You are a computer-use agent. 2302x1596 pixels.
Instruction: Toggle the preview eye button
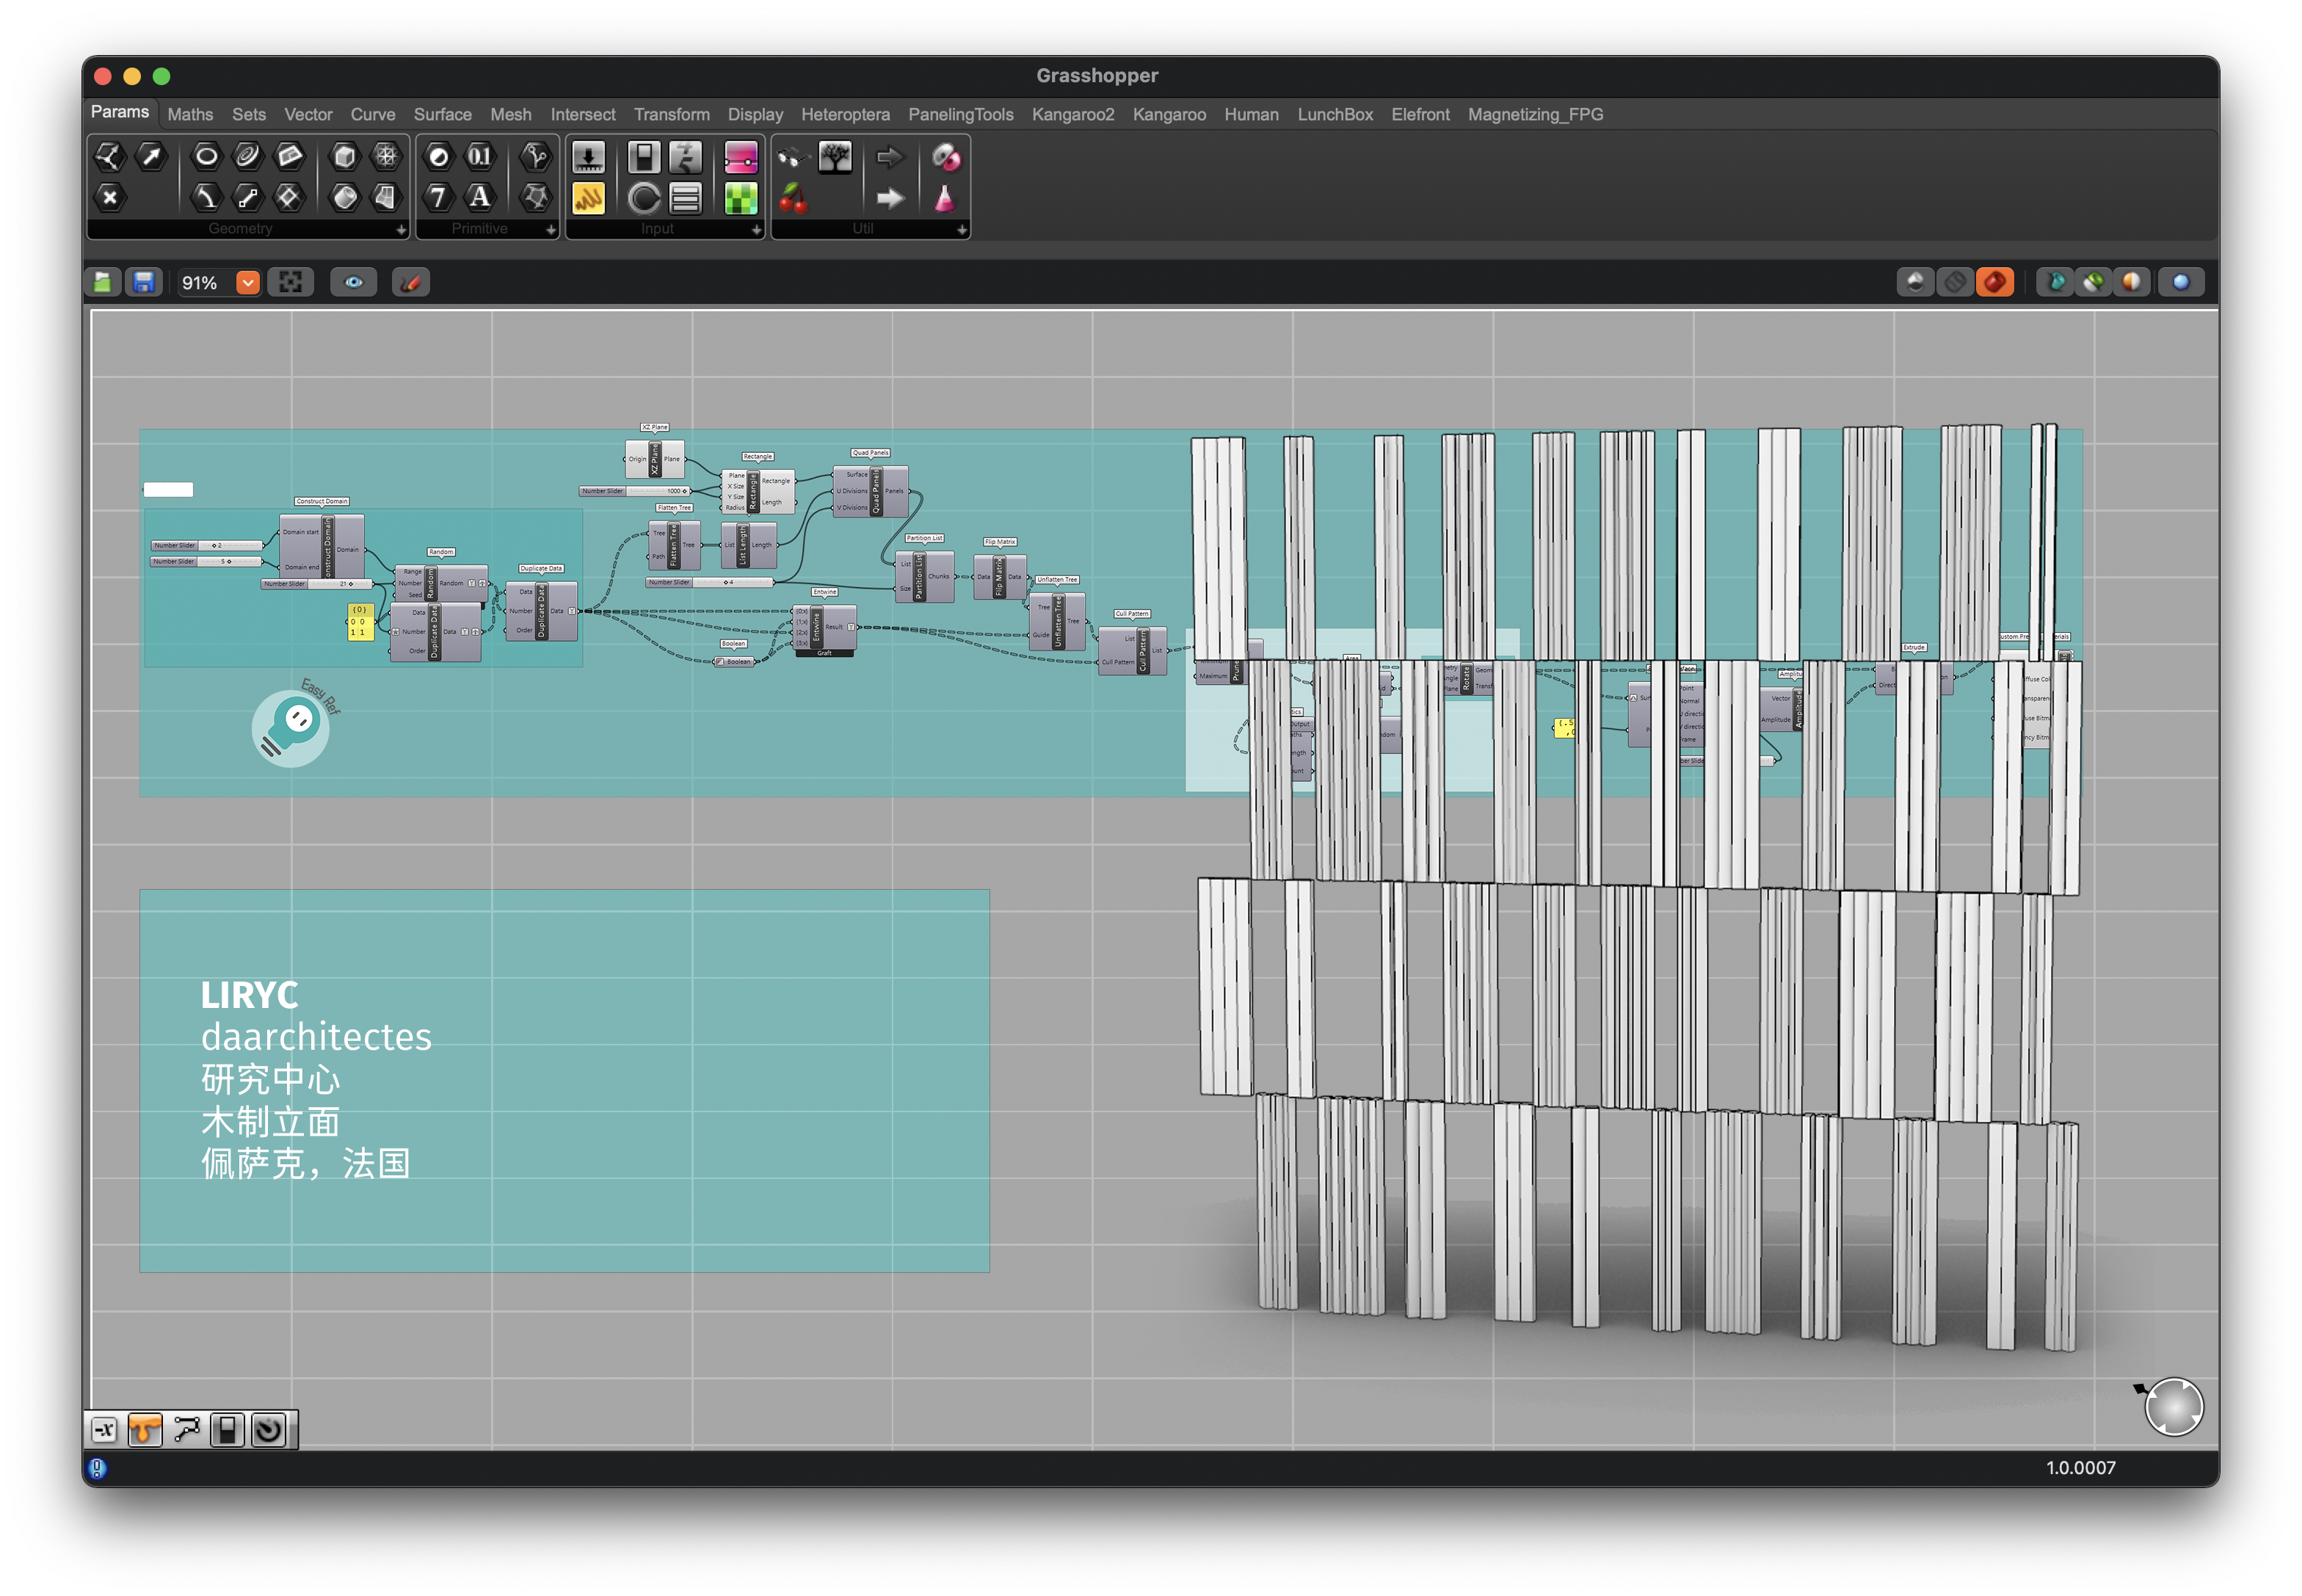[353, 283]
